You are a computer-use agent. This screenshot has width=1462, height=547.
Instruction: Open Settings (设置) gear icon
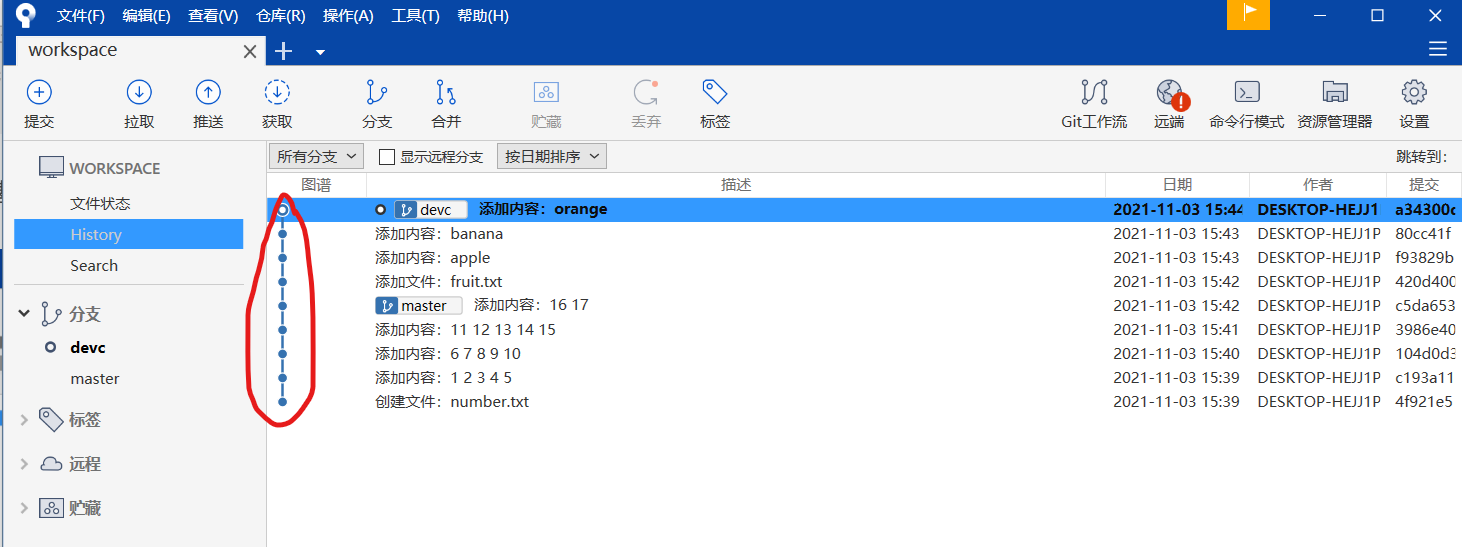[1414, 93]
